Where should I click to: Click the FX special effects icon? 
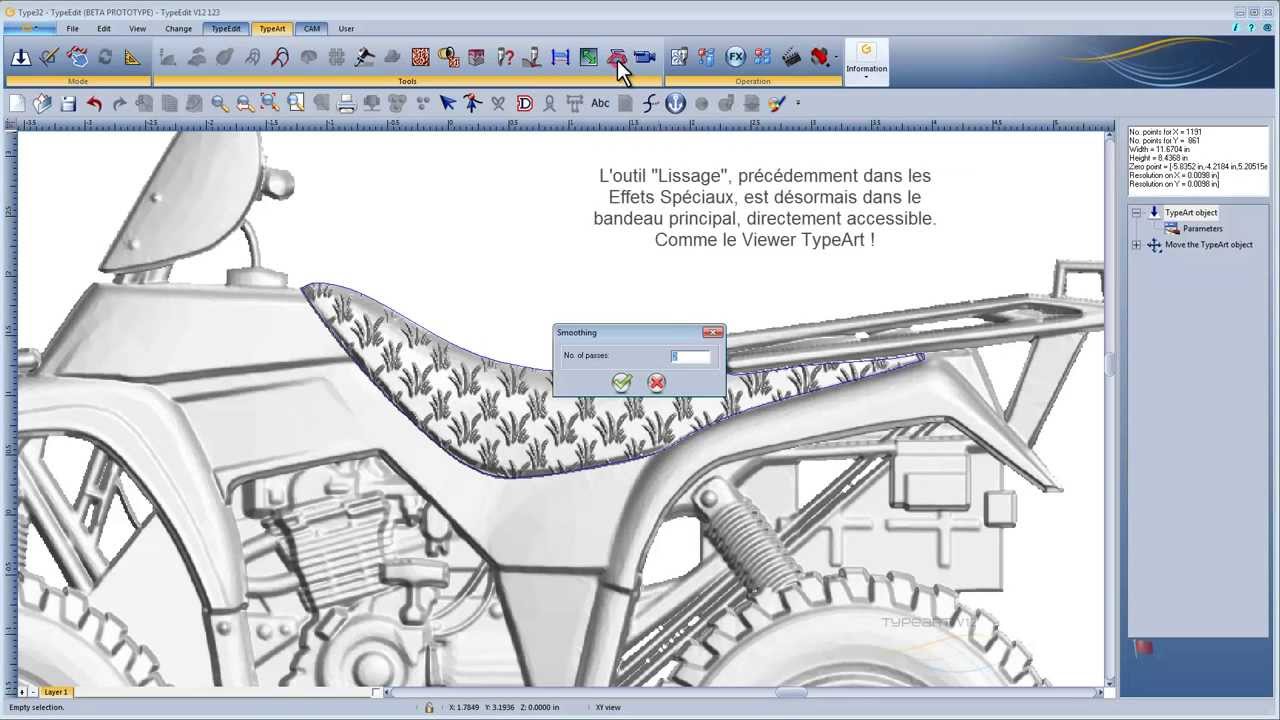click(x=736, y=57)
